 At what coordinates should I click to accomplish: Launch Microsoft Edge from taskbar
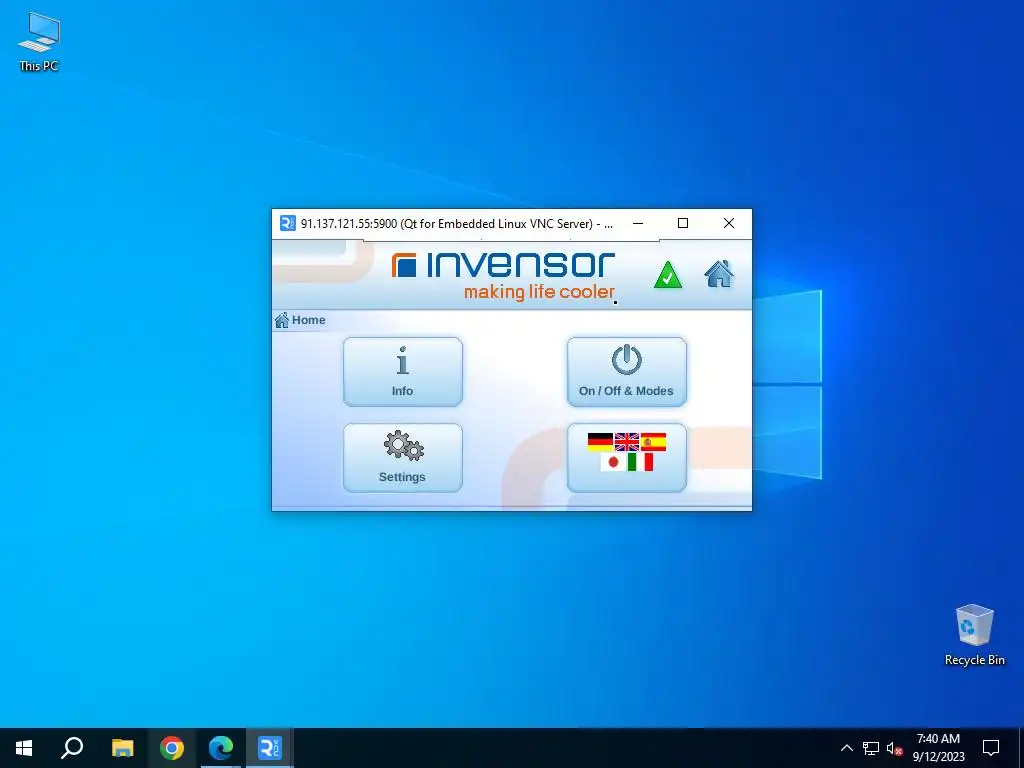pos(221,748)
